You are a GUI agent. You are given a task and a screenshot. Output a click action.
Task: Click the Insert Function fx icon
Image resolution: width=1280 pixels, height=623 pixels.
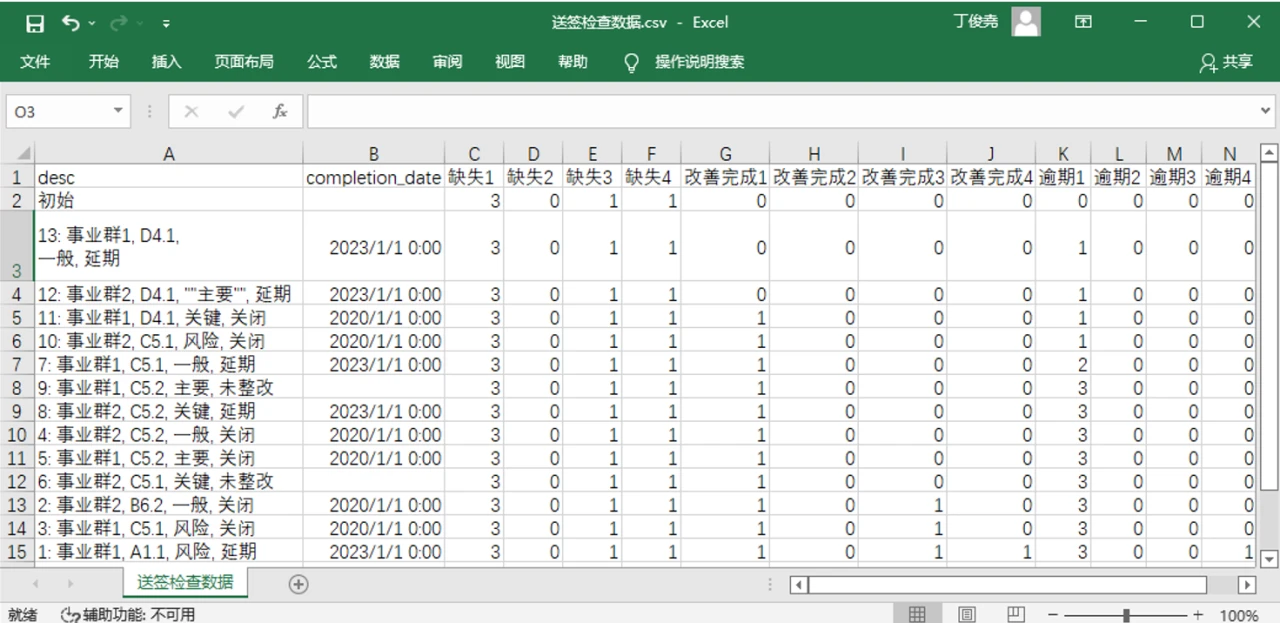281,112
